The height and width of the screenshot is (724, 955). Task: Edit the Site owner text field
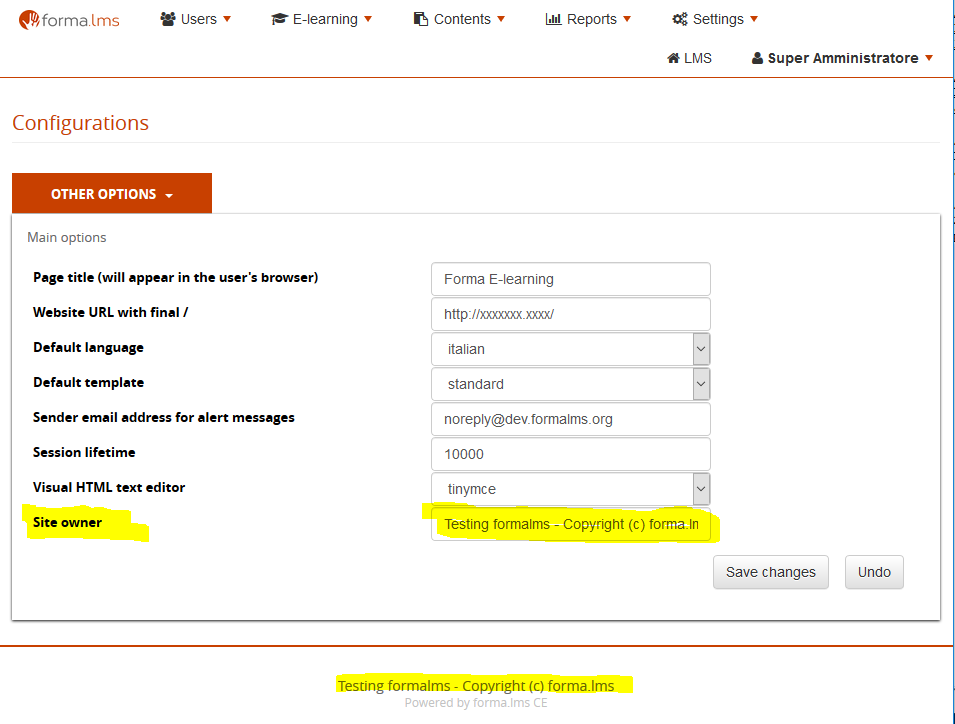(570, 524)
